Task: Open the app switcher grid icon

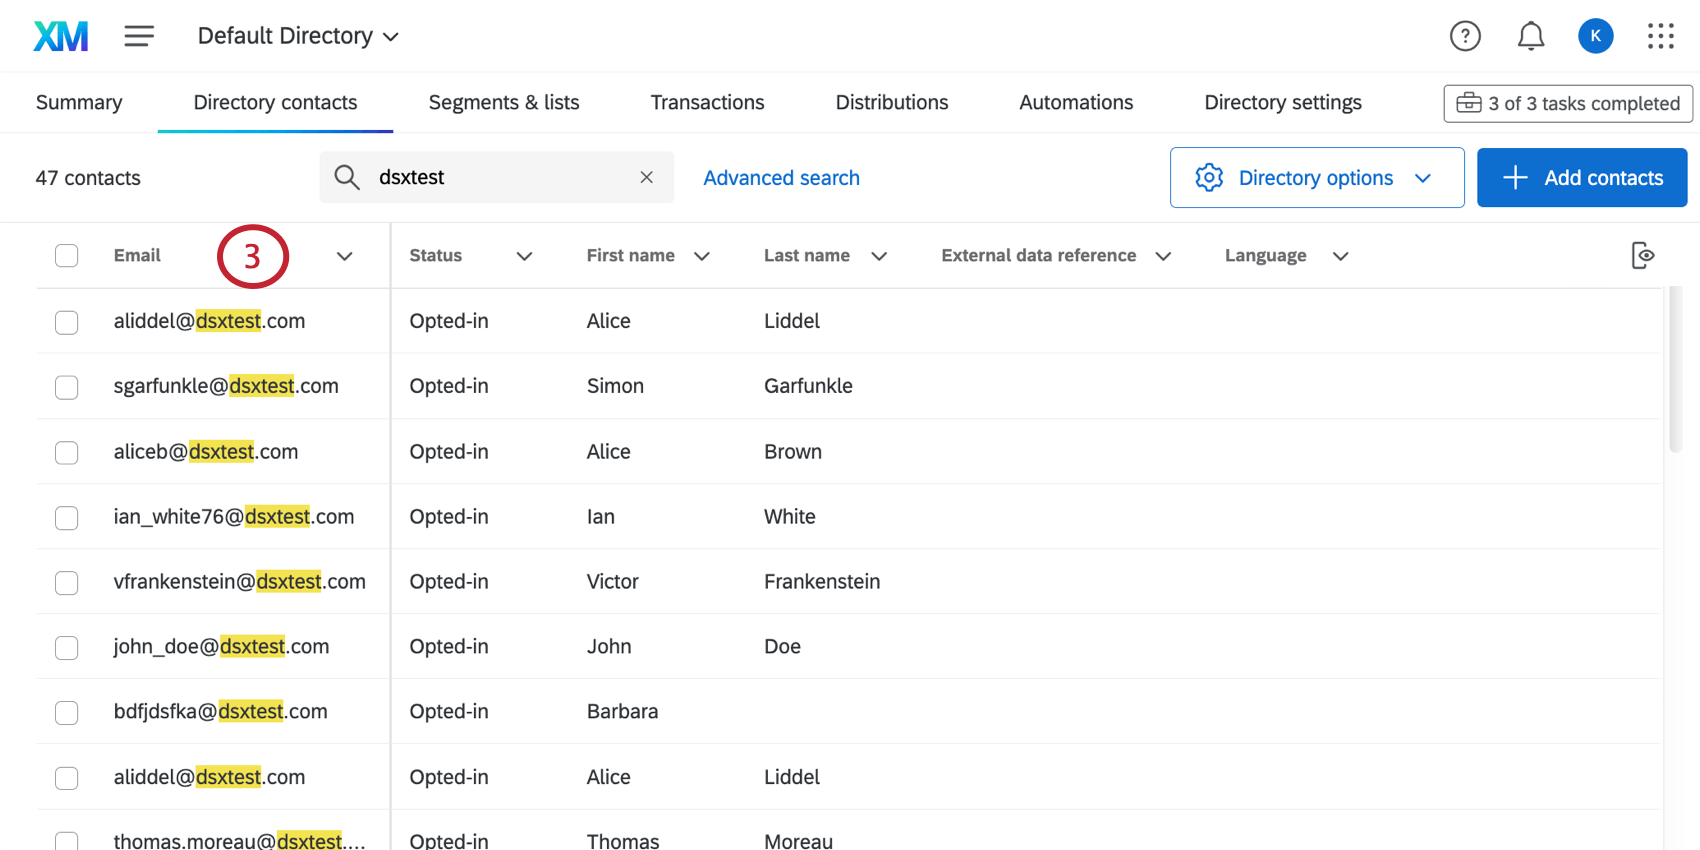Action: click(1660, 36)
